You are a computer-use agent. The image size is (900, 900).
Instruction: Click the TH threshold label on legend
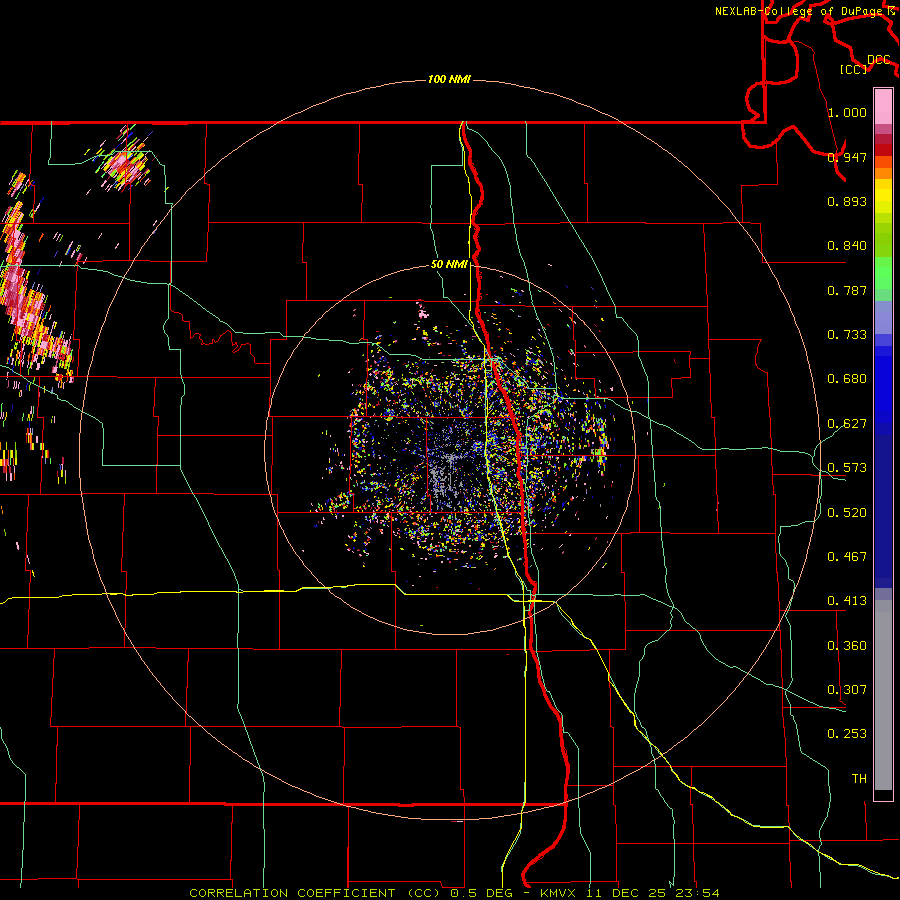(x=859, y=778)
